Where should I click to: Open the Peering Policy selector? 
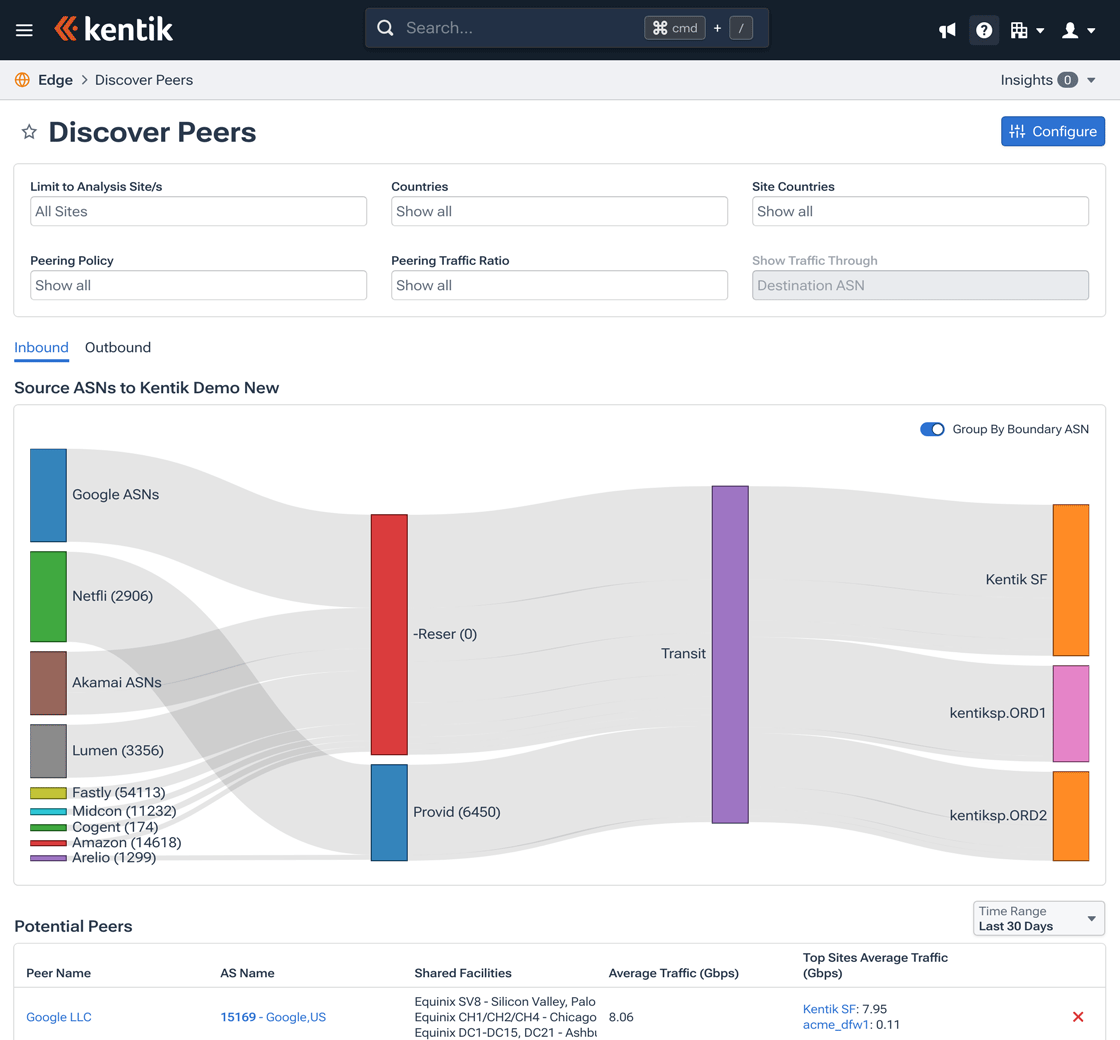pyautogui.click(x=198, y=285)
